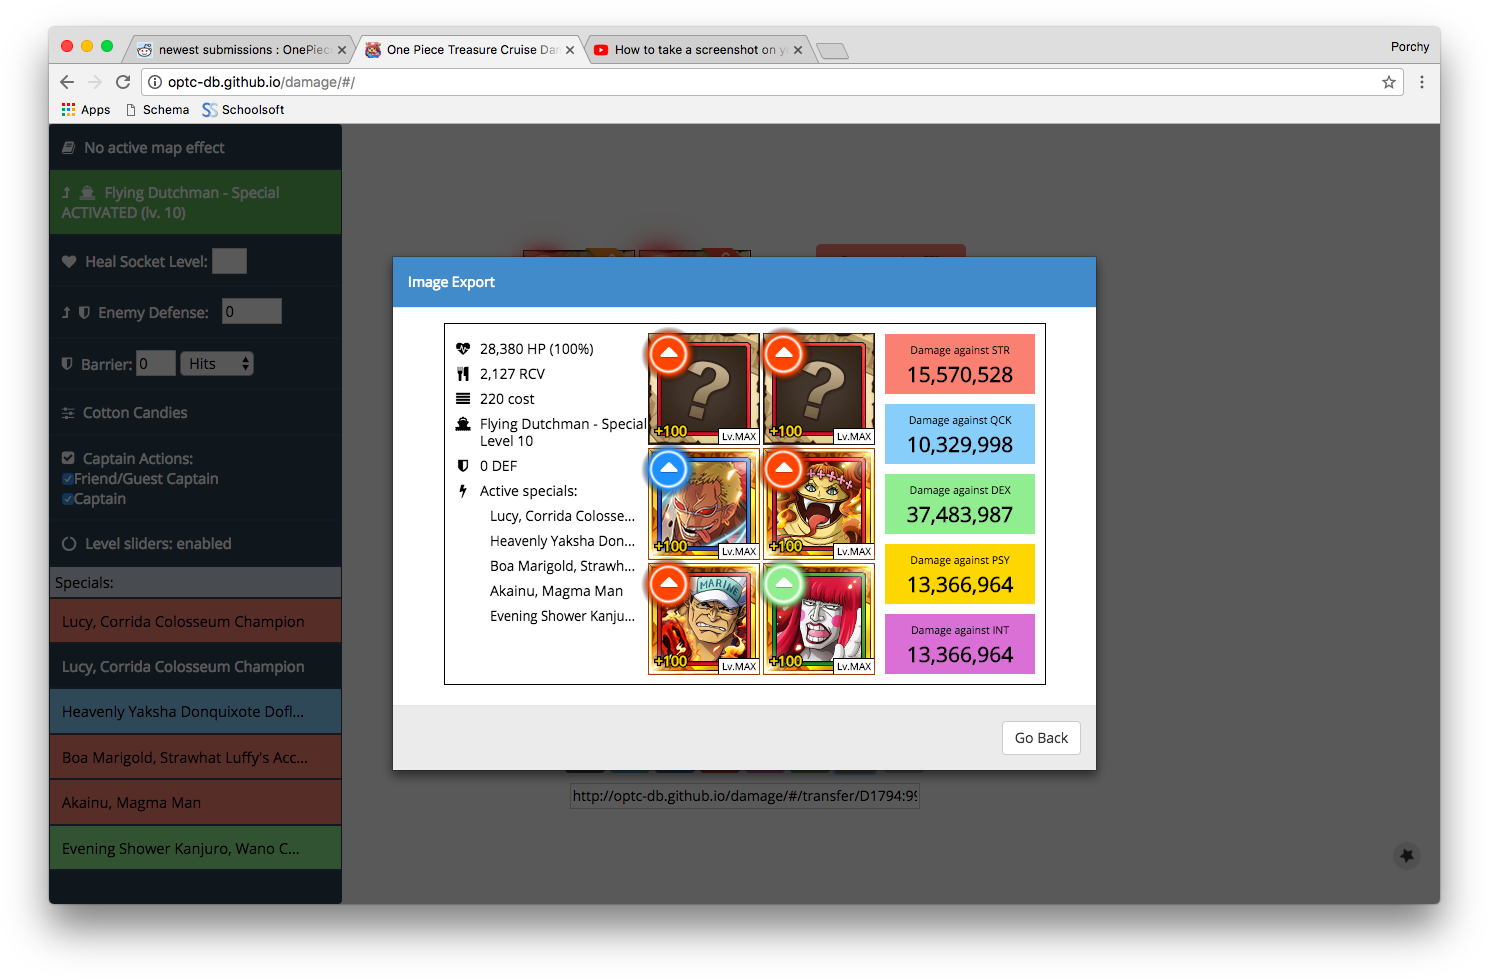Click the cost bars icon in export
This screenshot has width=1488, height=978.
pyautogui.click(x=463, y=399)
